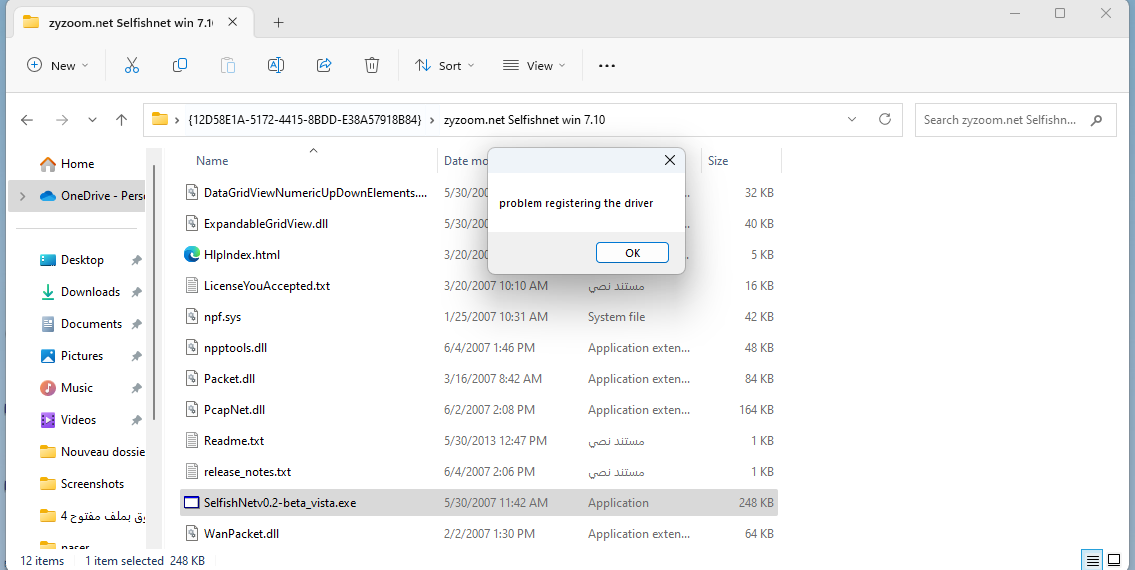The height and width of the screenshot is (570, 1135).
Task: Click the npf.sys file icon
Action: [x=192, y=317]
